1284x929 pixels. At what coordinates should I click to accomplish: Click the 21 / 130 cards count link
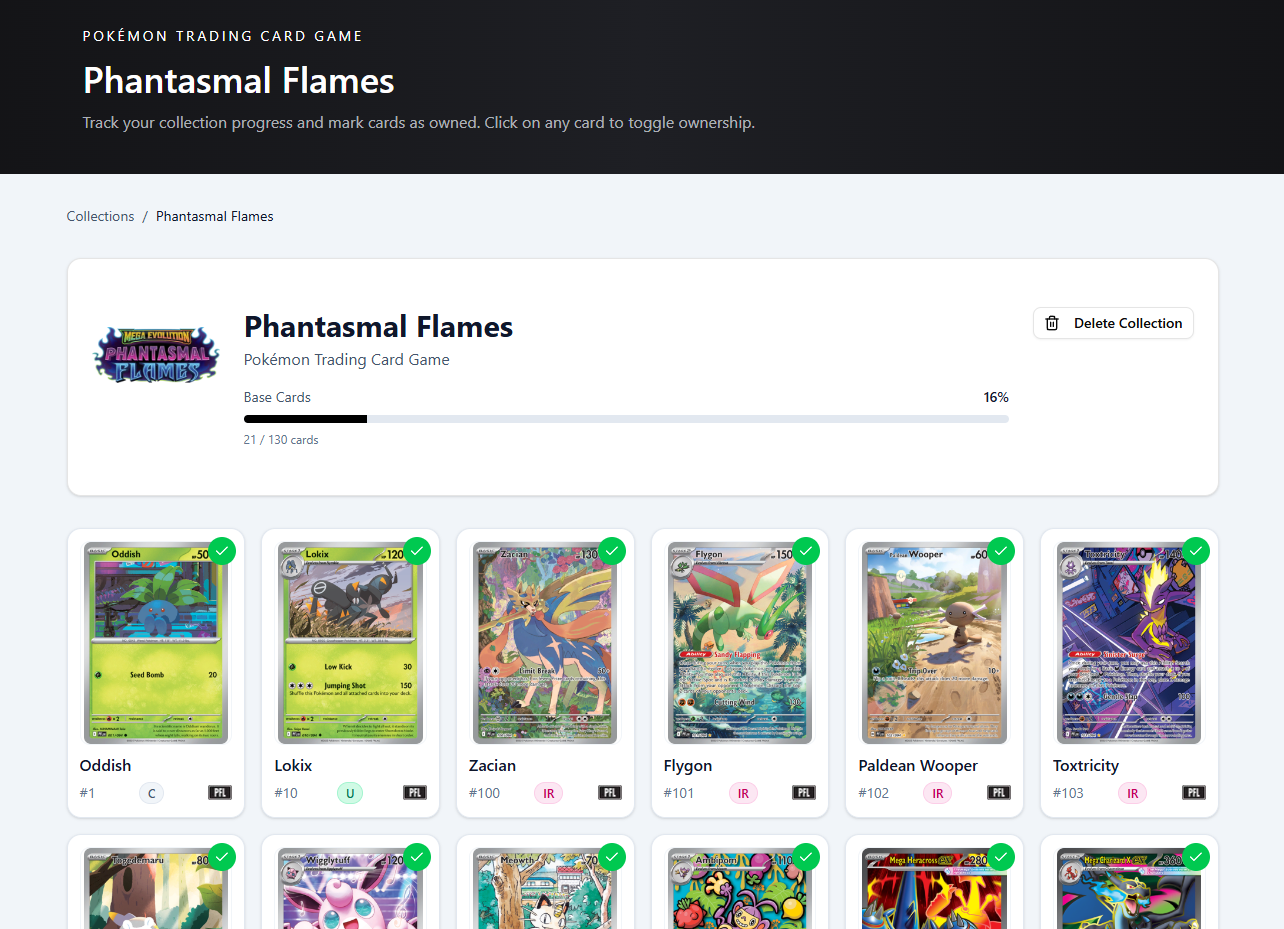pyautogui.click(x=281, y=439)
